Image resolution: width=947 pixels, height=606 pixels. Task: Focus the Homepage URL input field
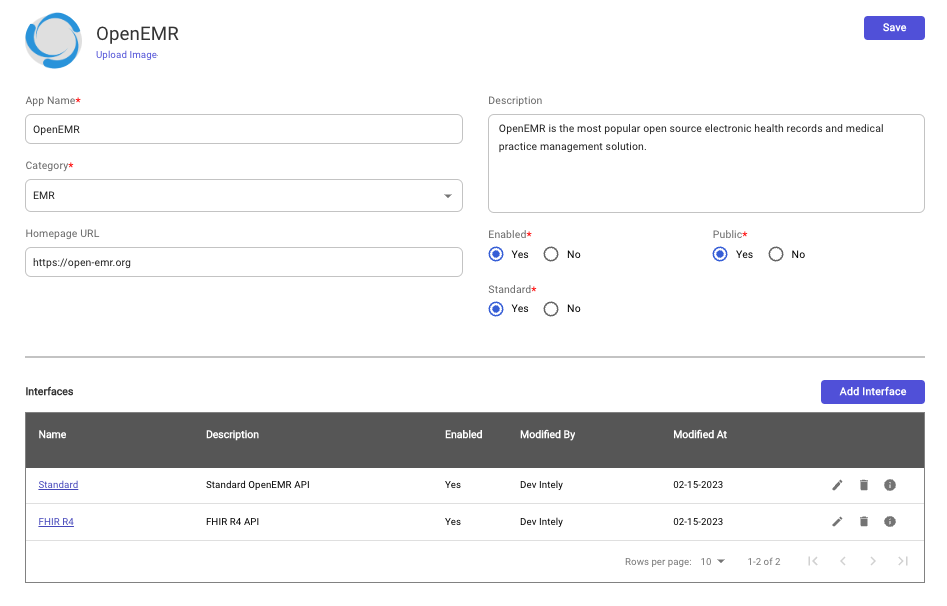pyautogui.click(x=244, y=262)
